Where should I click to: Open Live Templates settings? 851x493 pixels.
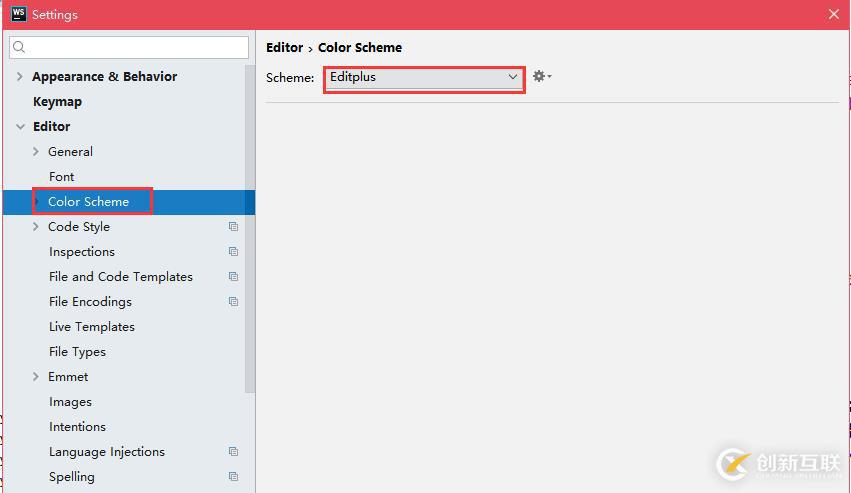tap(92, 326)
